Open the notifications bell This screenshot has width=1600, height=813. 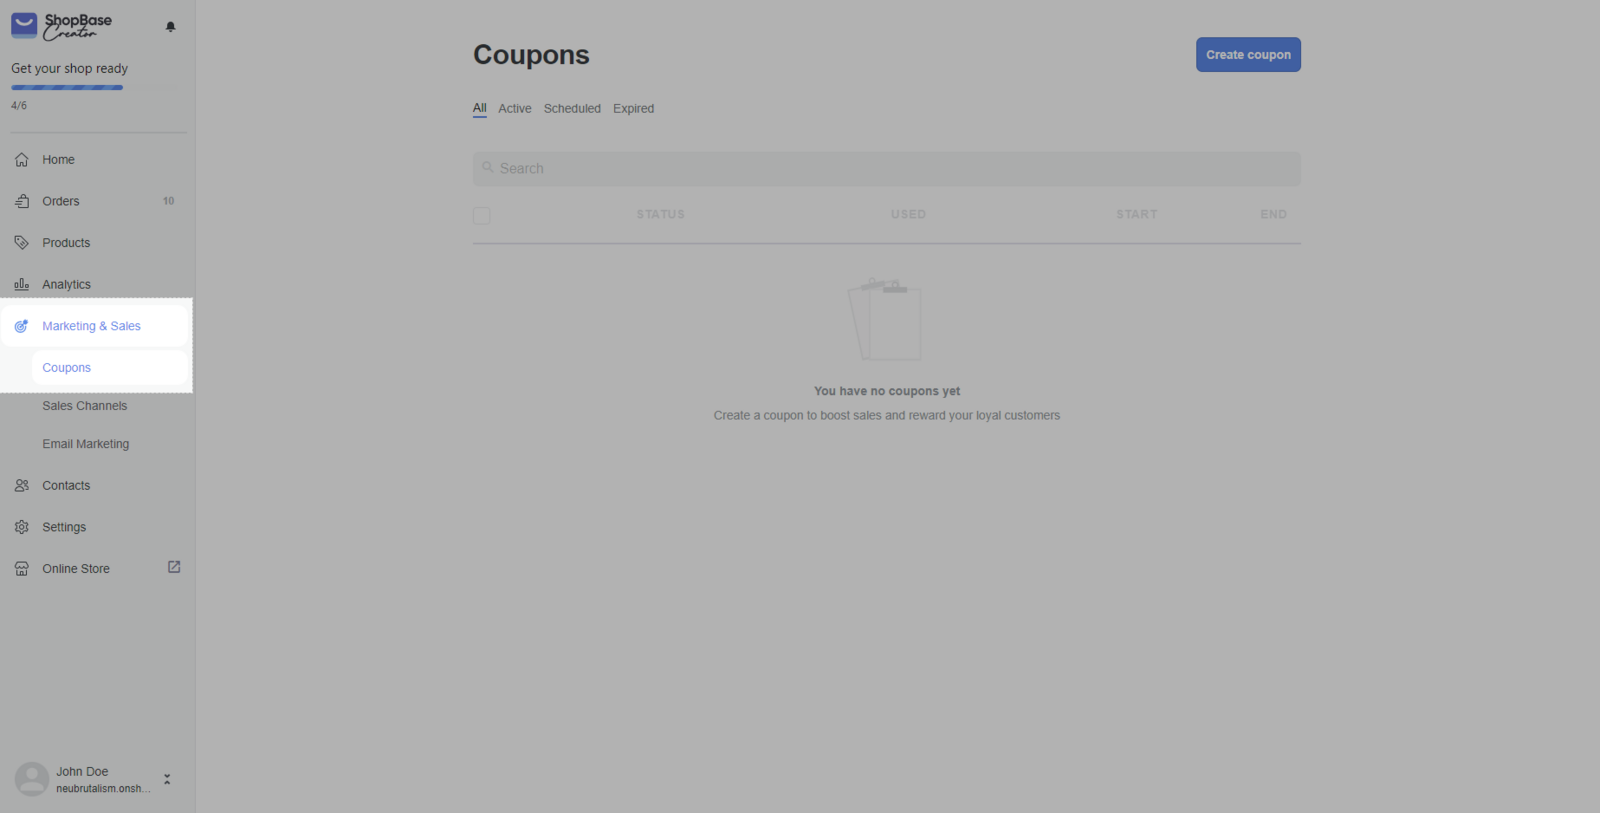pyautogui.click(x=170, y=27)
